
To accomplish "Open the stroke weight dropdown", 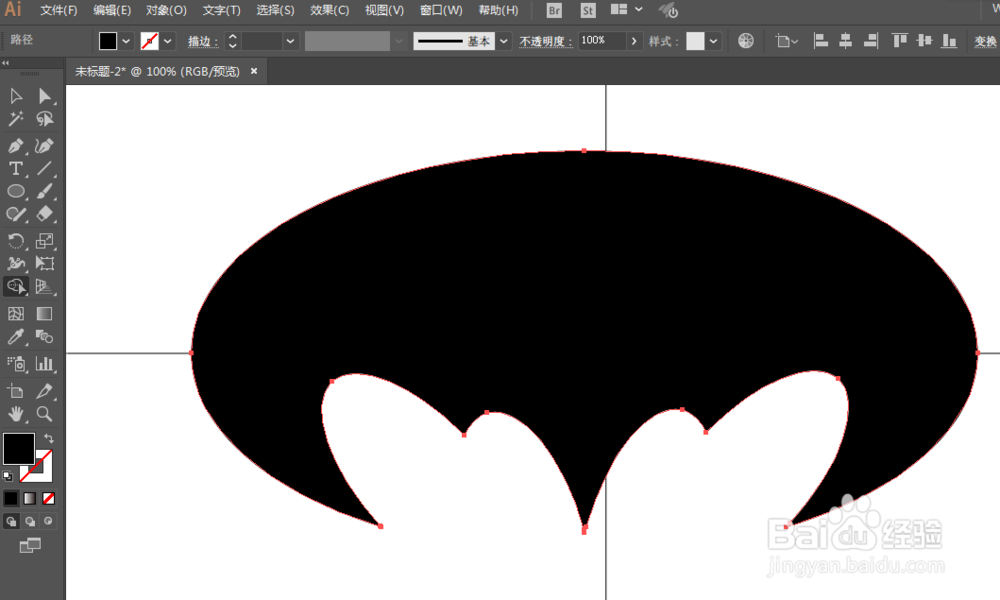I will pos(290,41).
